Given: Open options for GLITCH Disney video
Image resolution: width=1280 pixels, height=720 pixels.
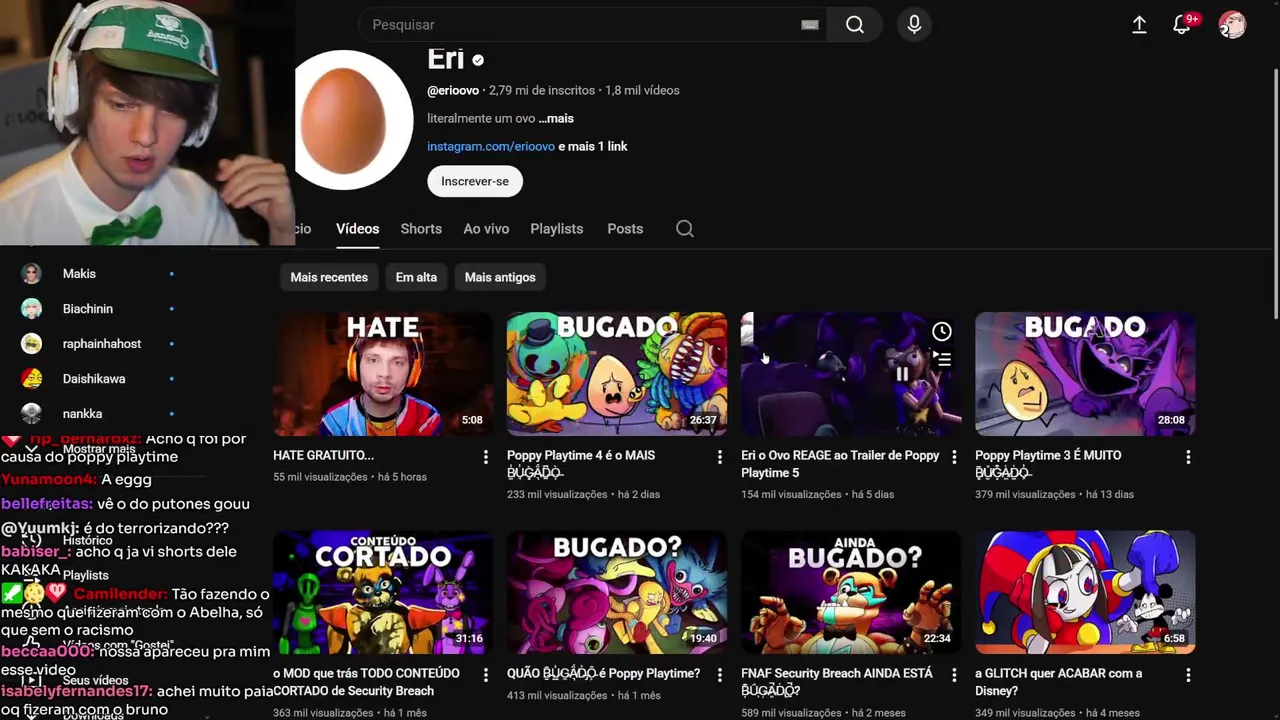Looking at the screenshot, I should 1188,675.
